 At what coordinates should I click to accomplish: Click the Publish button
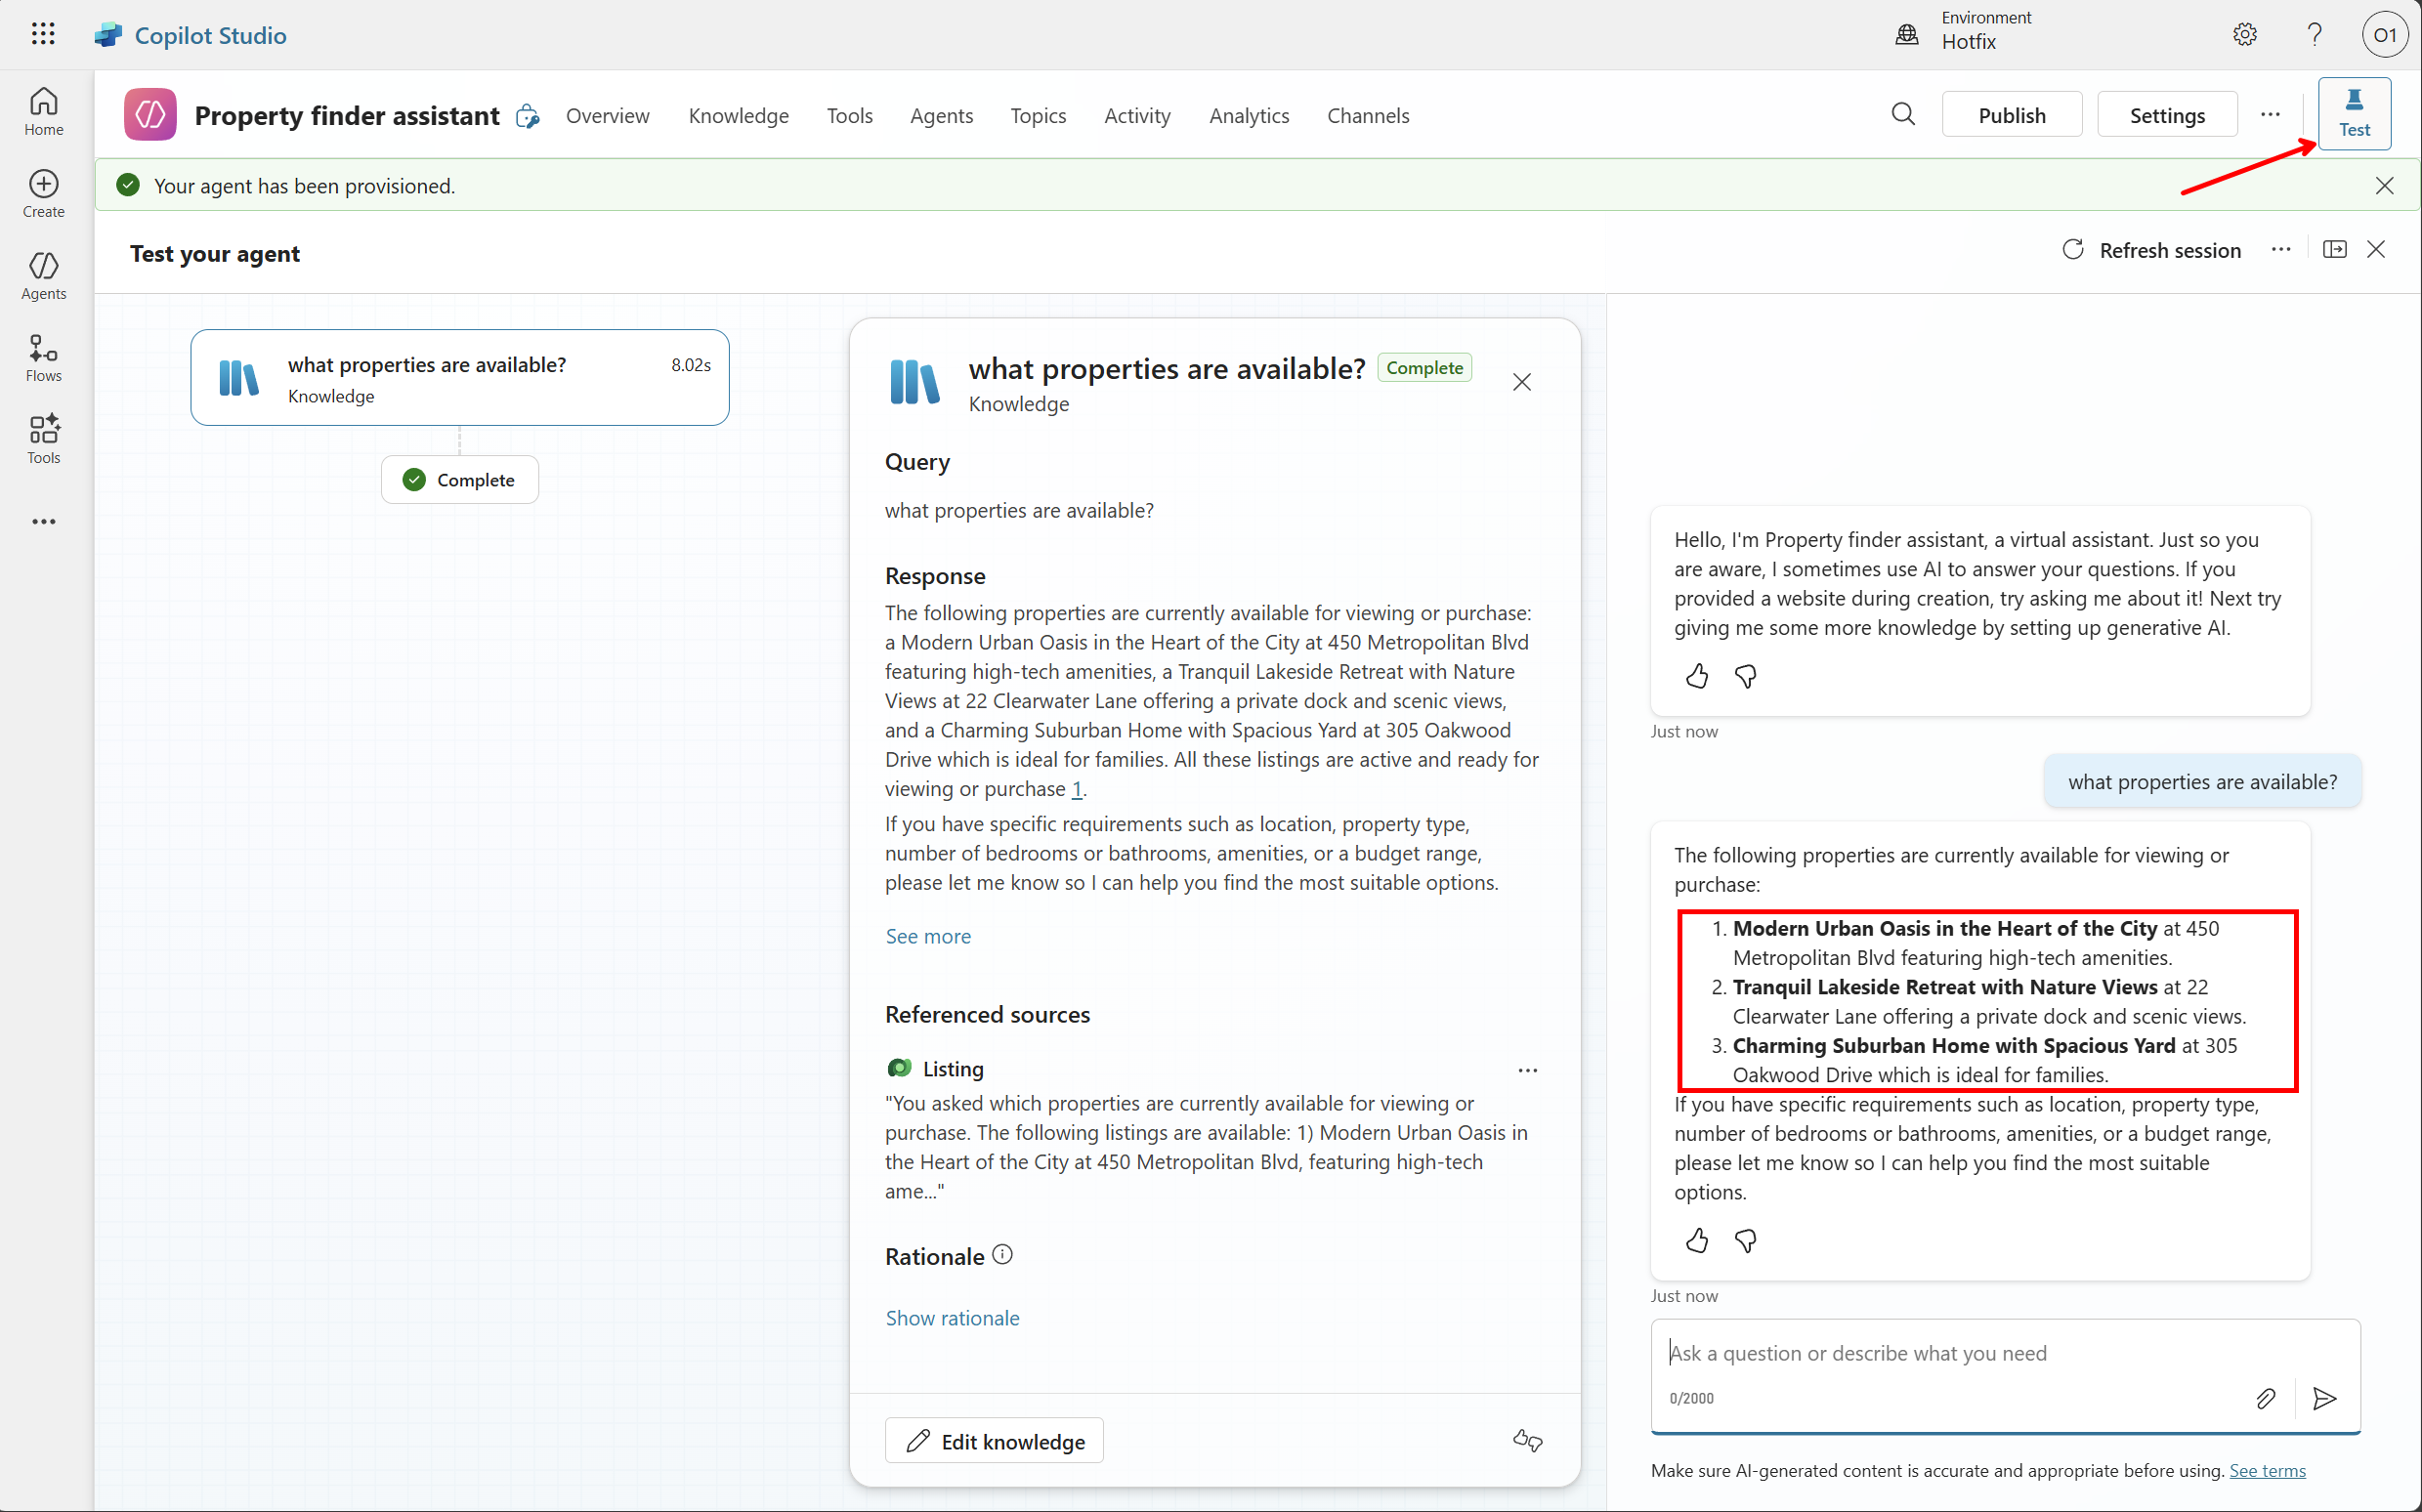click(2011, 115)
